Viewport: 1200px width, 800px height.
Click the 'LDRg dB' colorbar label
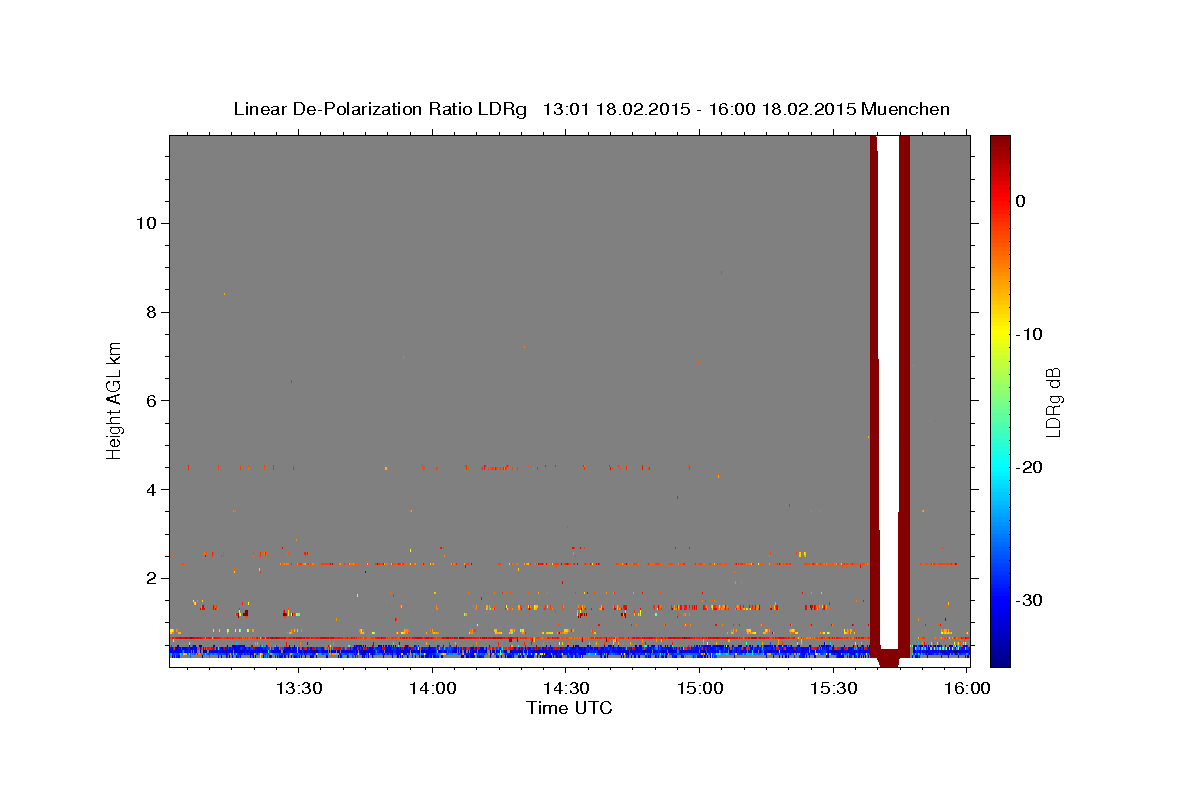pos(1052,402)
